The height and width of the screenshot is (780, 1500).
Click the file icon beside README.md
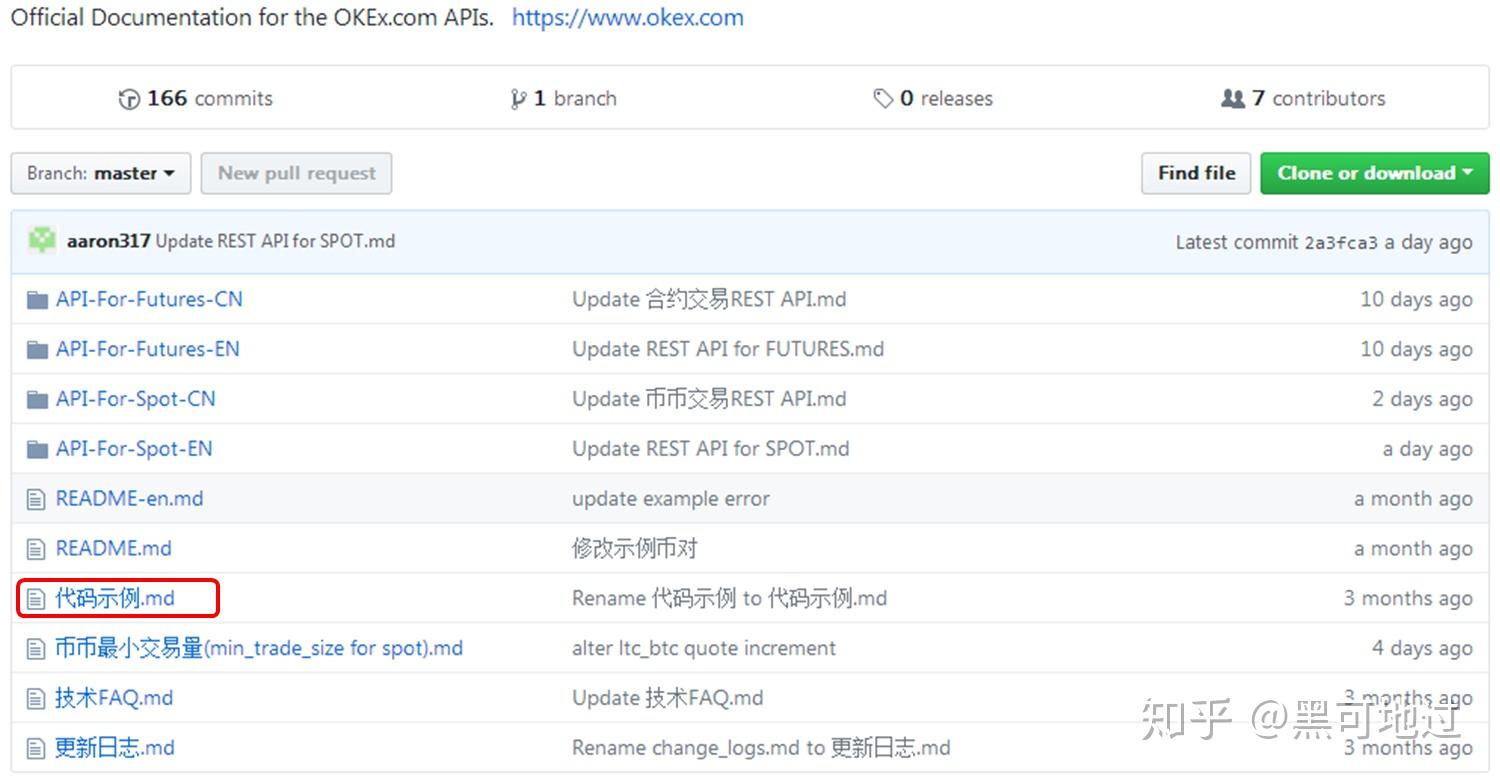click(x=34, y=548)
